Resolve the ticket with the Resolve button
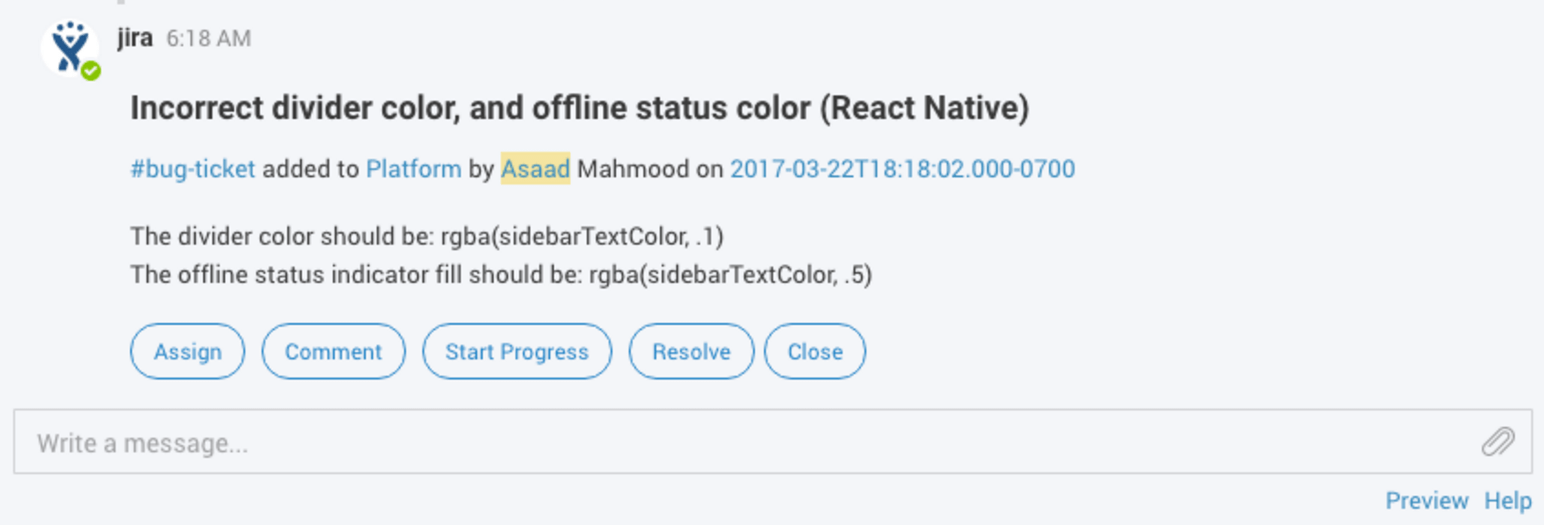 691,352
